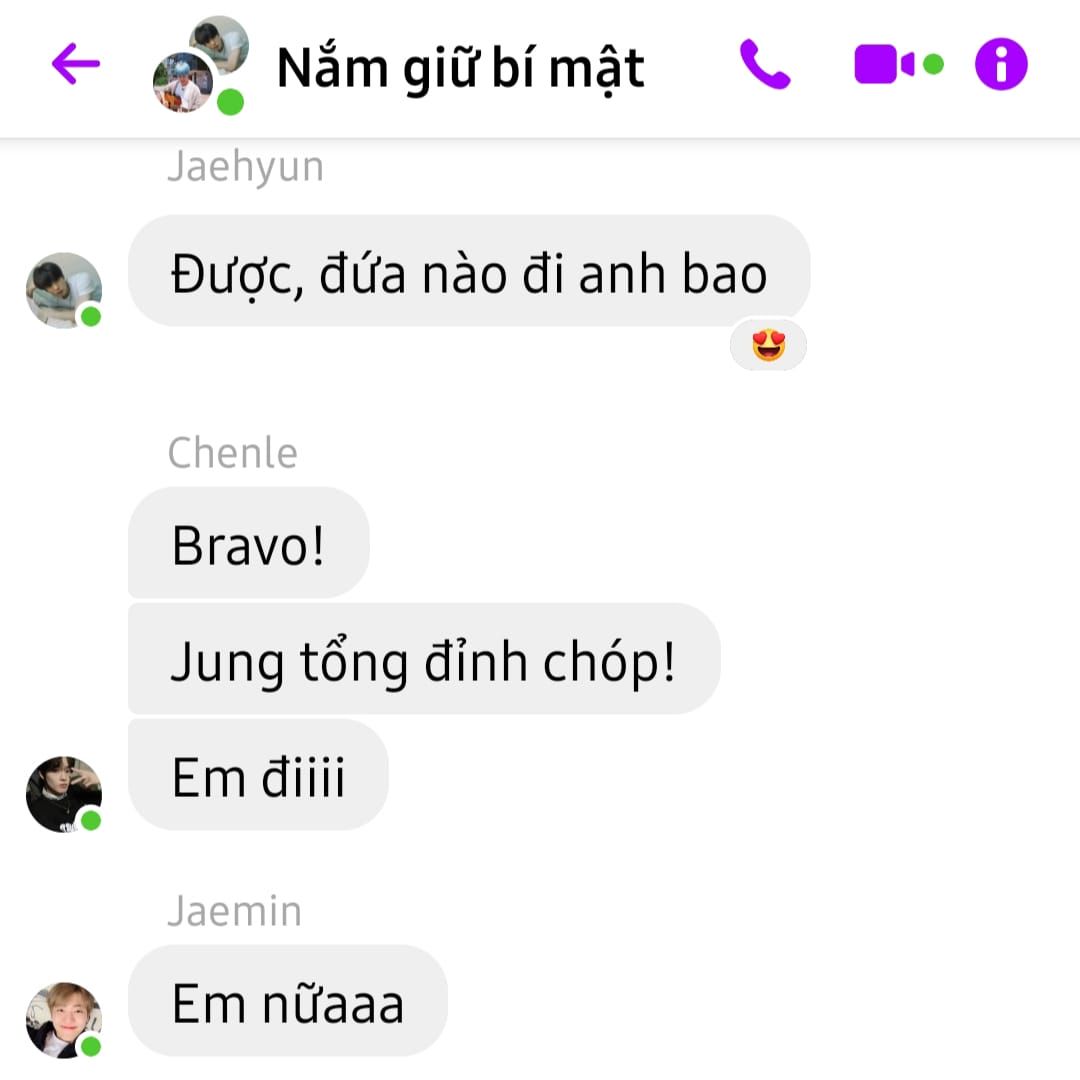Tap the green active dot beside video icon
The height and width of the screenshot is (1080, 1080).
tap(933, 64)
